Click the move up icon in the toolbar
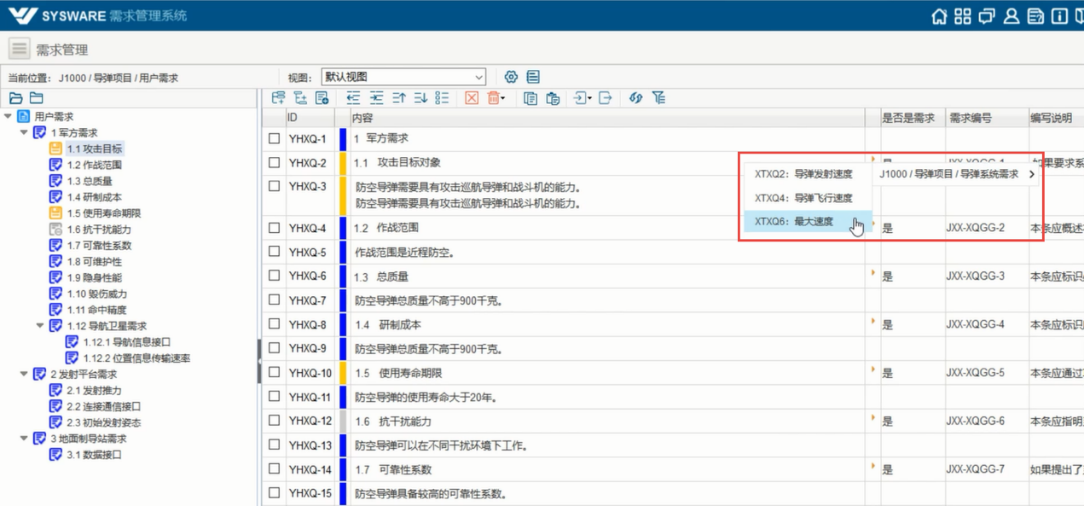This screenshot has height=506, width=1084. (399, 98)
